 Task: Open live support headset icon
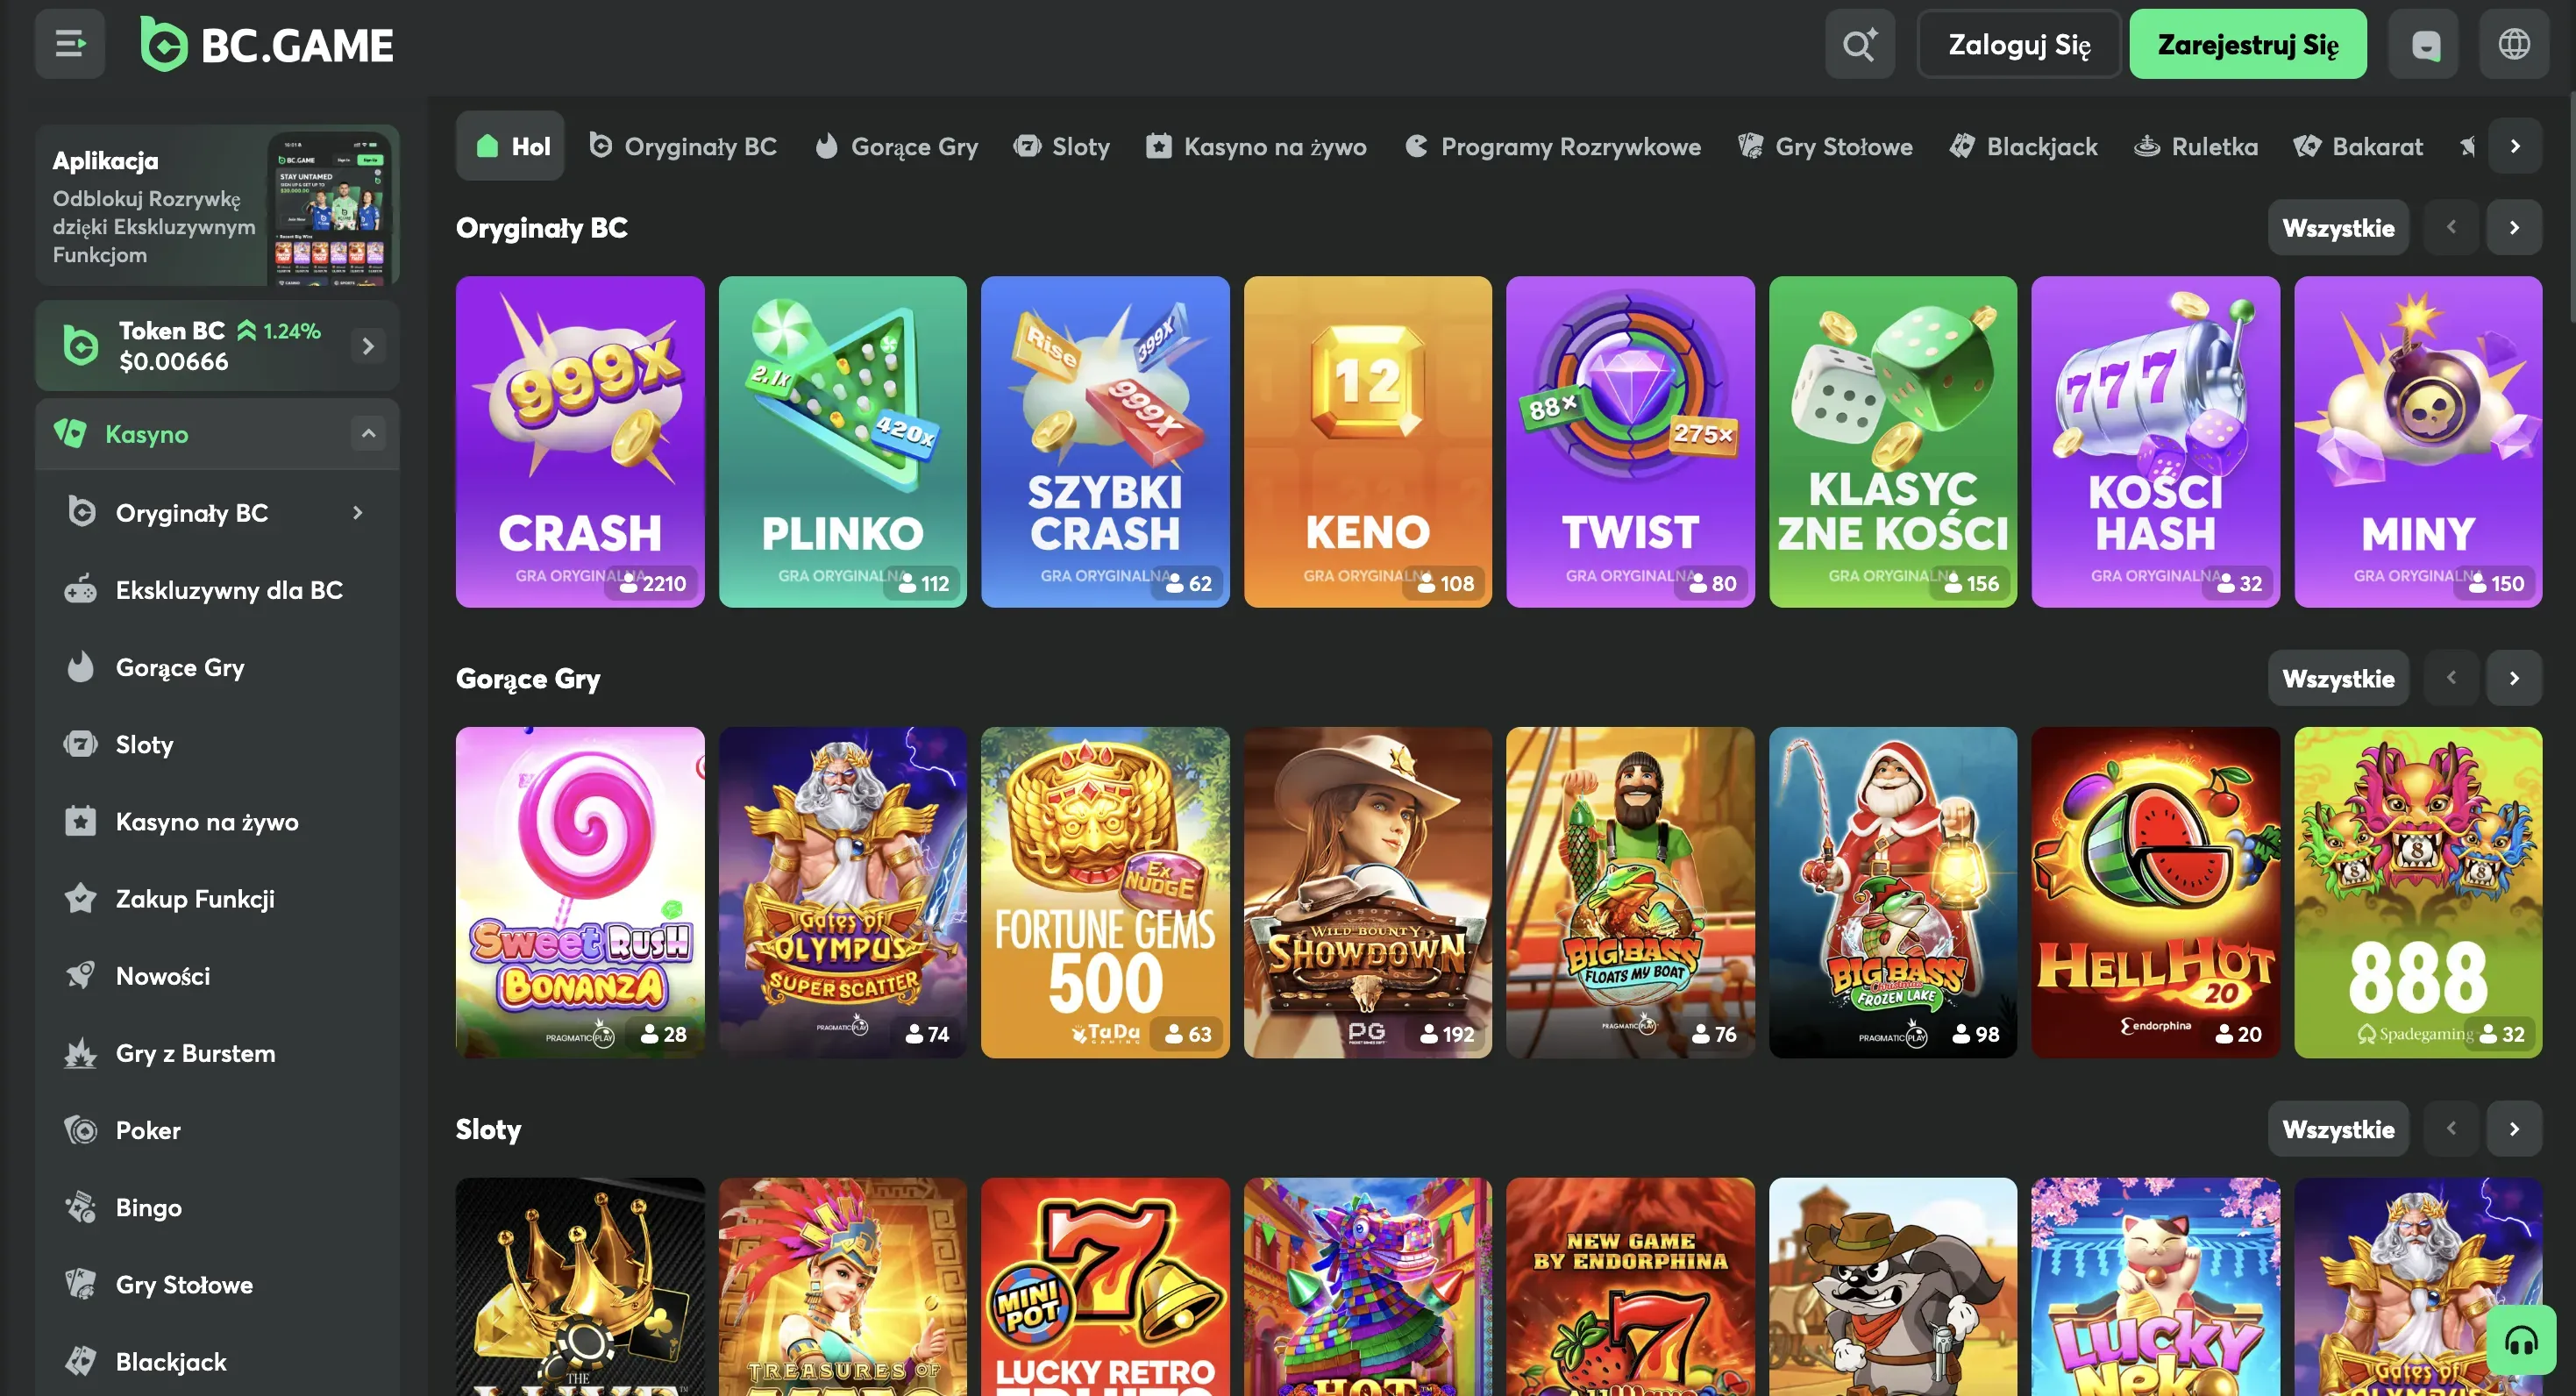pos(2521,1340)
